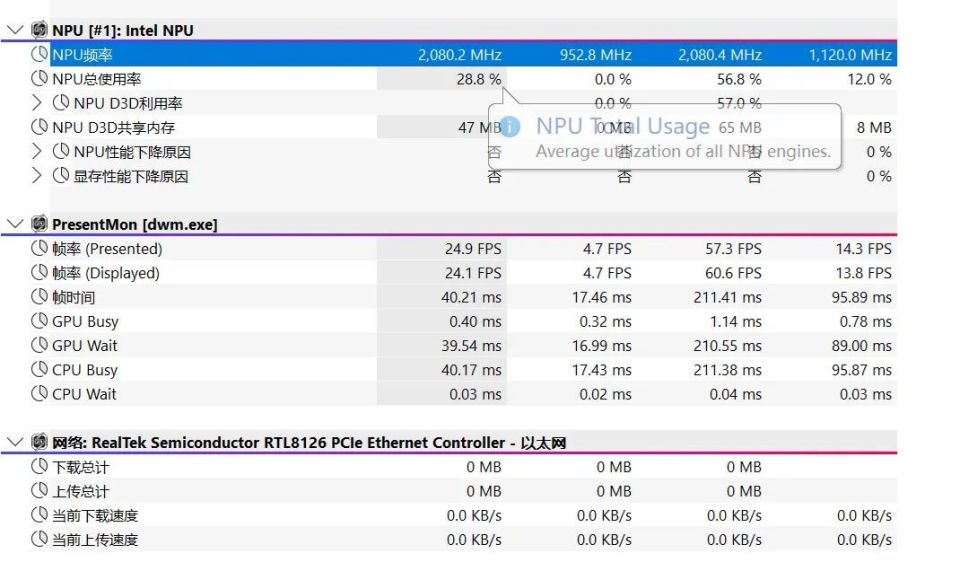Screen dimensions: 960x571
Task: Select the CPU Wait sensor row
Action: [84, 394]
